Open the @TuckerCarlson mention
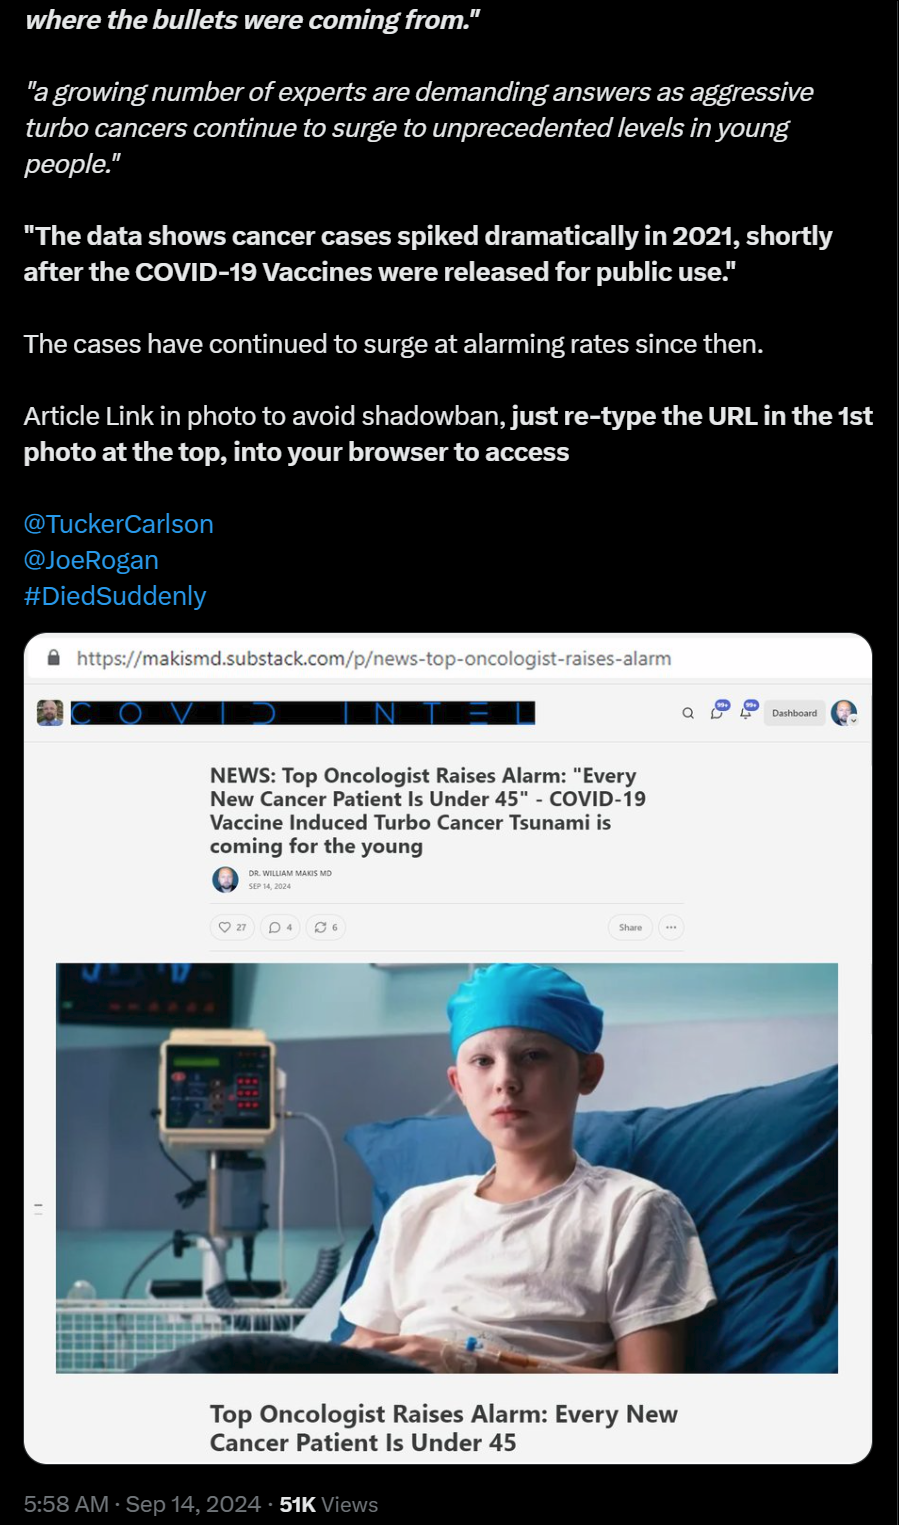 click(119, 524)
